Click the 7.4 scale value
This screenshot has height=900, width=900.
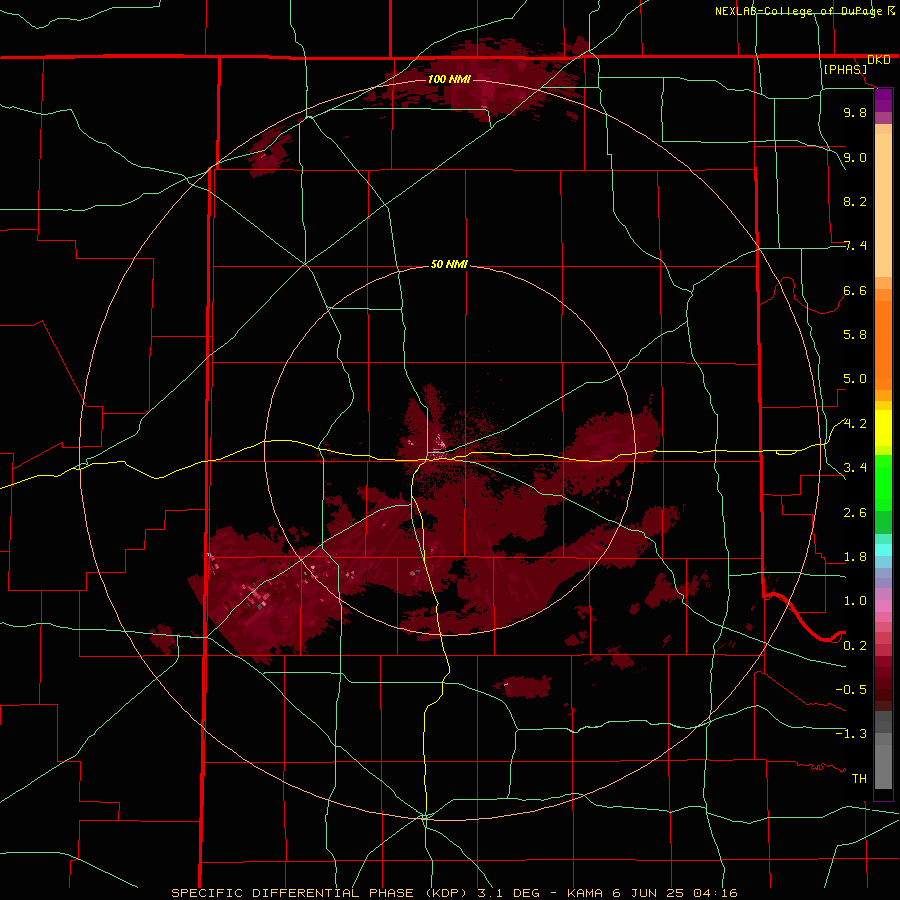pos(855,246)
